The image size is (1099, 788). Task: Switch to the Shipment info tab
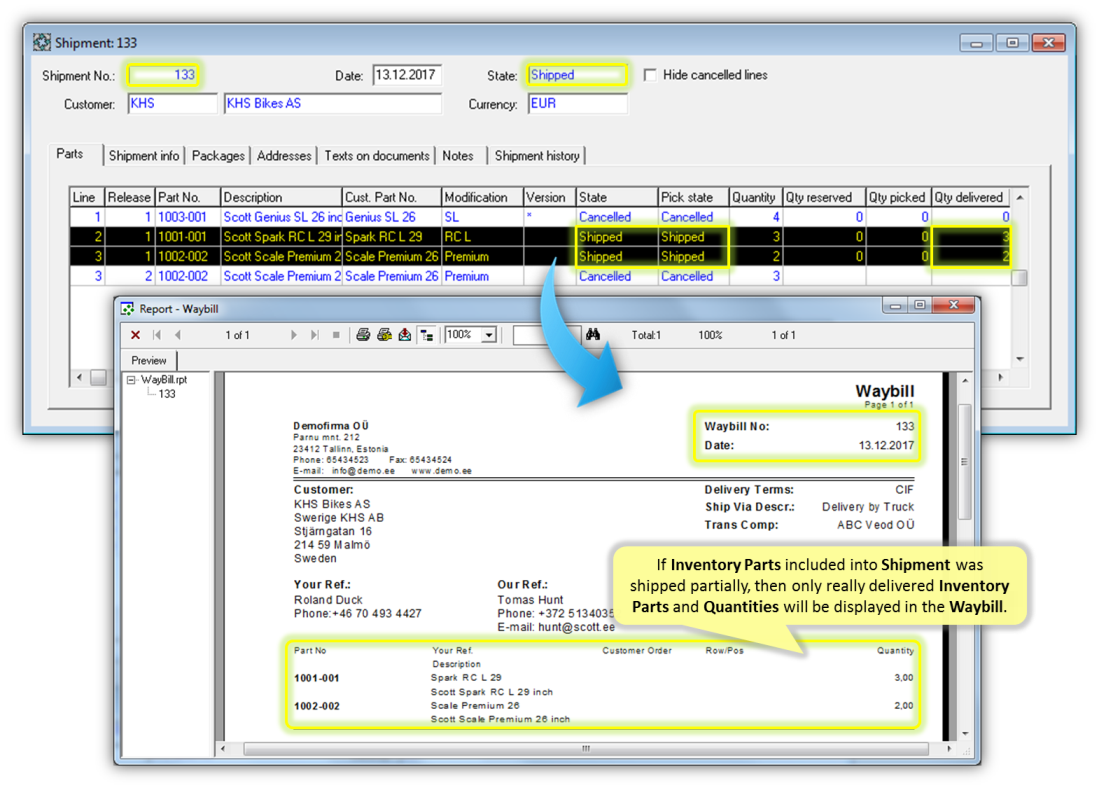click(144, 155)
